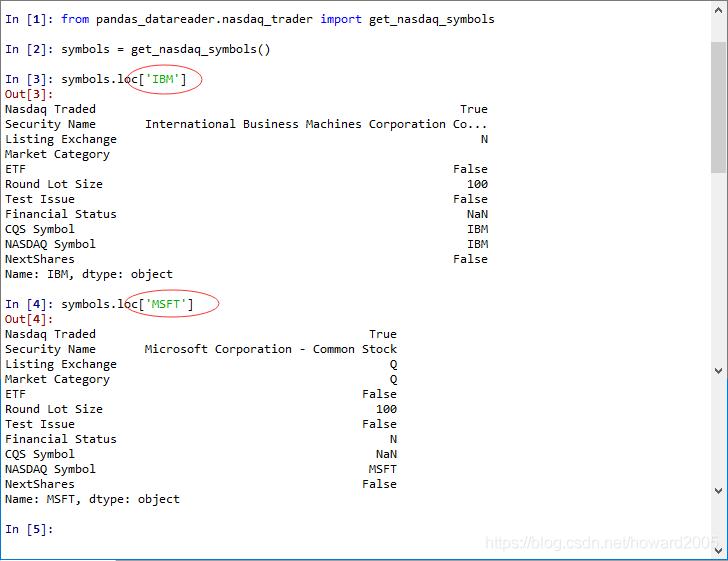Image resolution: width=728 pixels, height=561 pixels.
Task: Click the 'Name: MSFT, dtype: object' line
Action: [92, 499]
